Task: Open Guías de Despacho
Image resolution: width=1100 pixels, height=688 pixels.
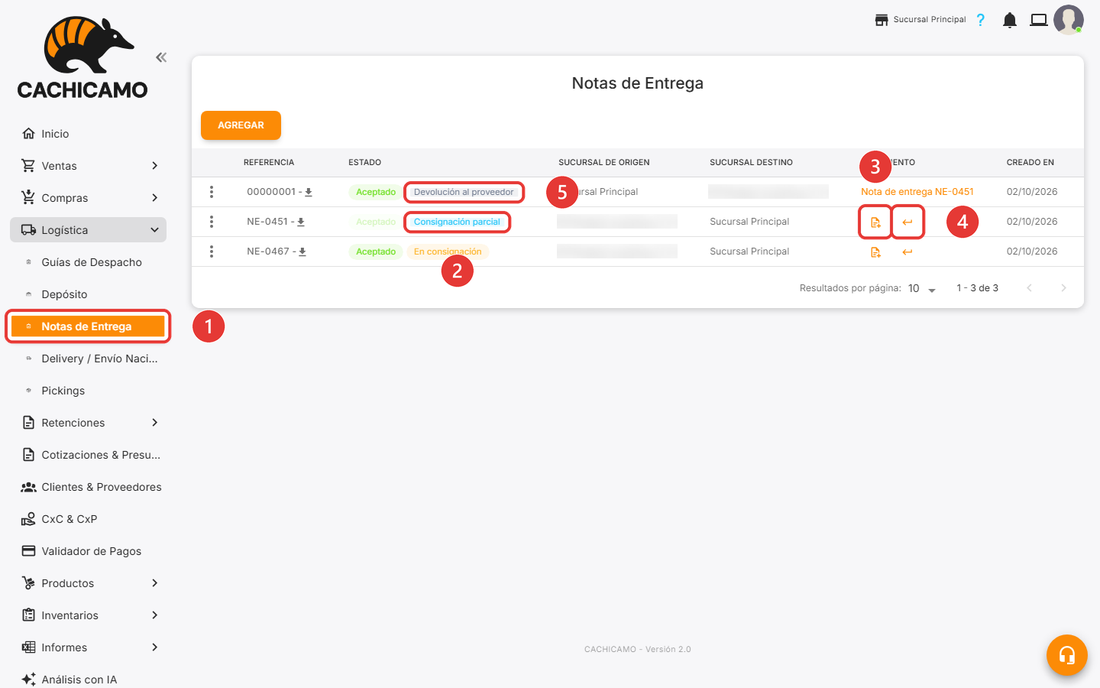Action: [x=91, y=262]
